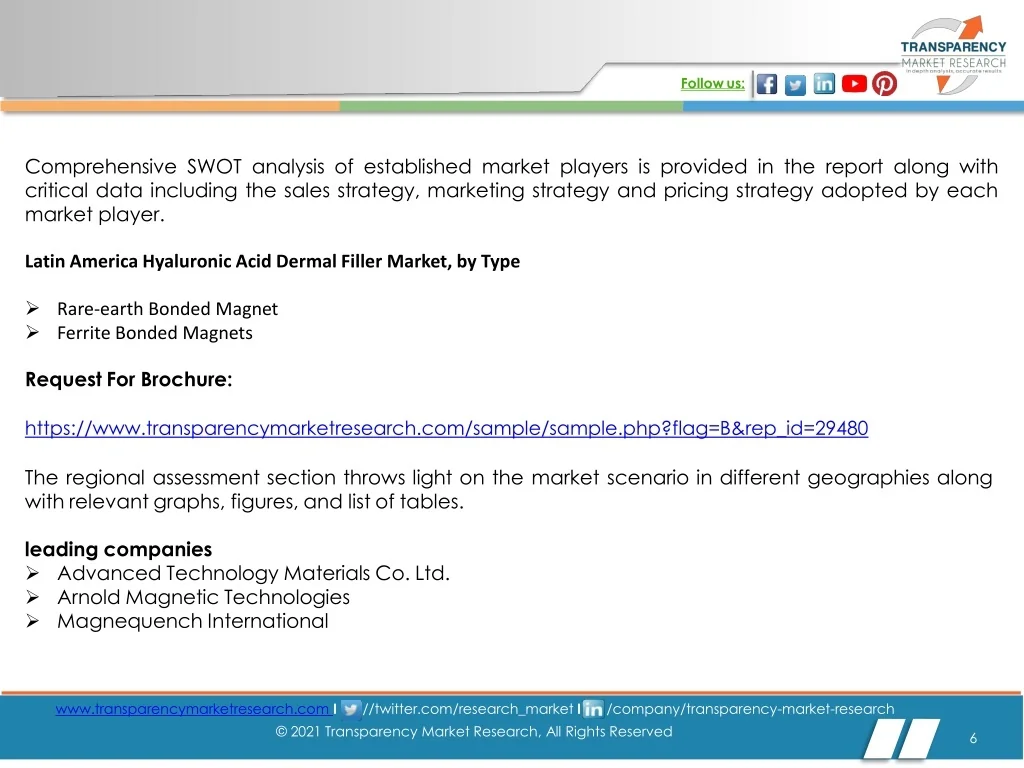Select the LinkedIn icon in the header
This screenshot has height=768, width=1024.
(824, 84)
